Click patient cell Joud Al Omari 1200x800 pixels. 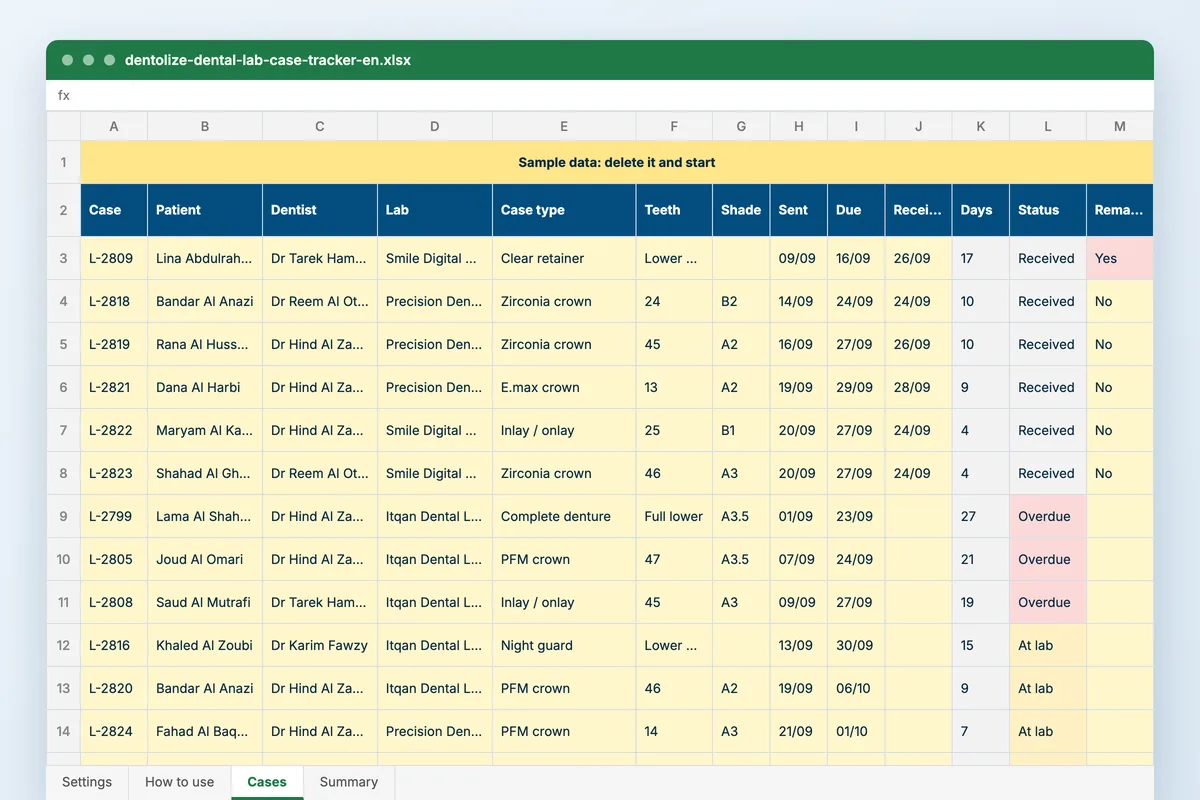205,559
